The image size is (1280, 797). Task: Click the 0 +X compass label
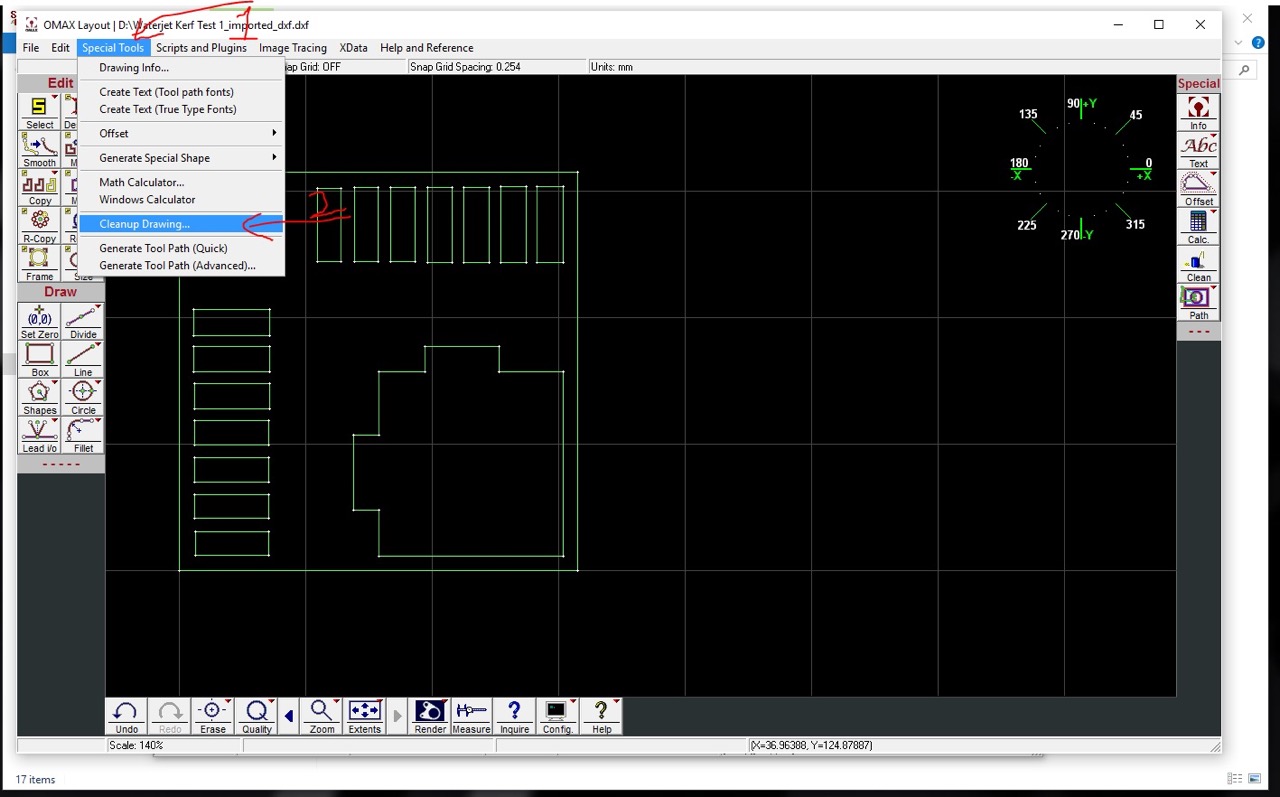point(1141,169)
